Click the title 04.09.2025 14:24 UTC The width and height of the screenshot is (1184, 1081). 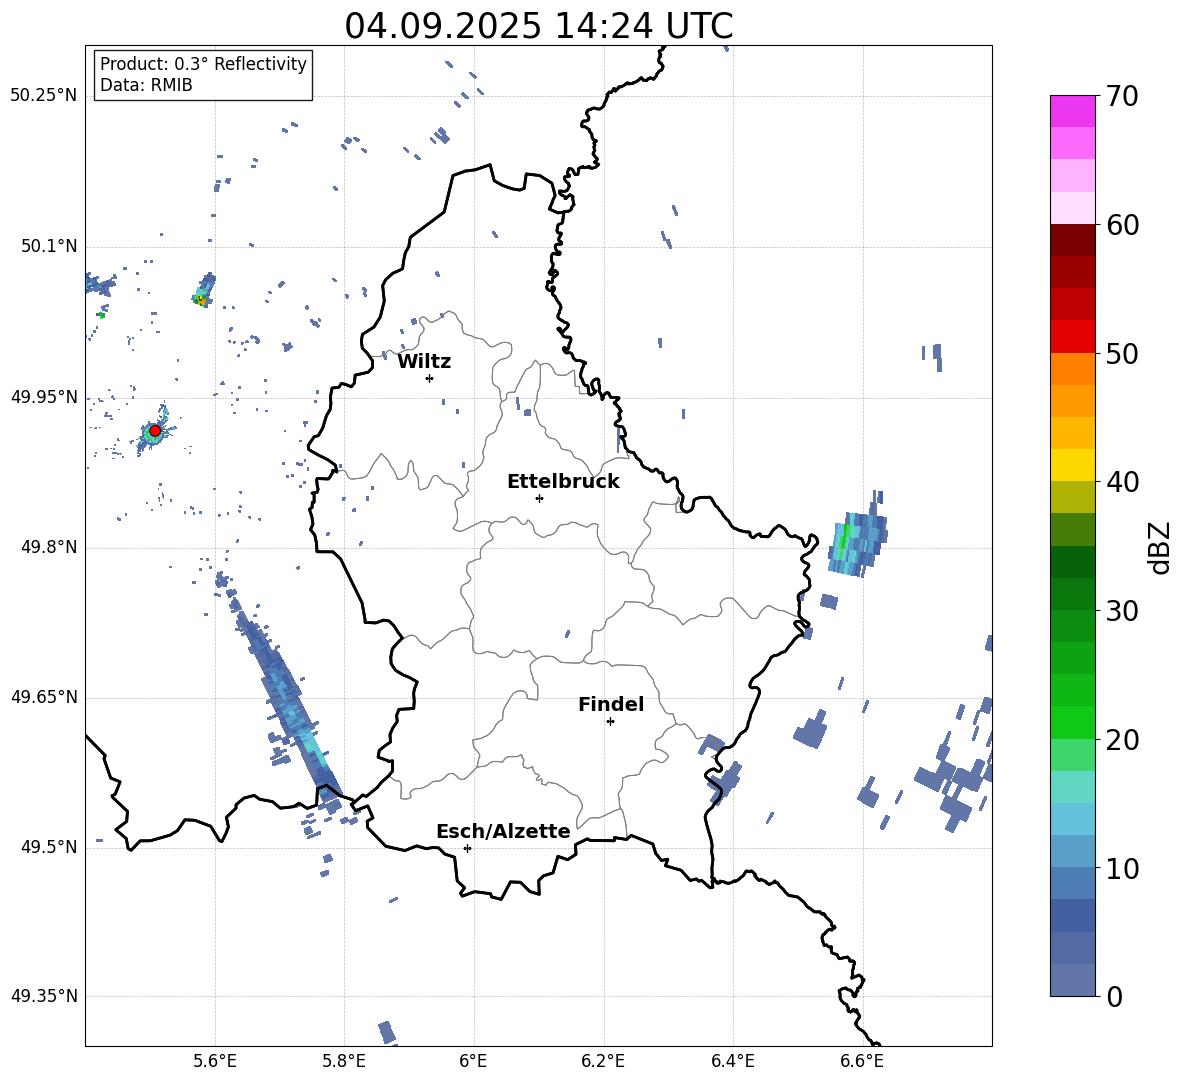(x=538, y=26)
